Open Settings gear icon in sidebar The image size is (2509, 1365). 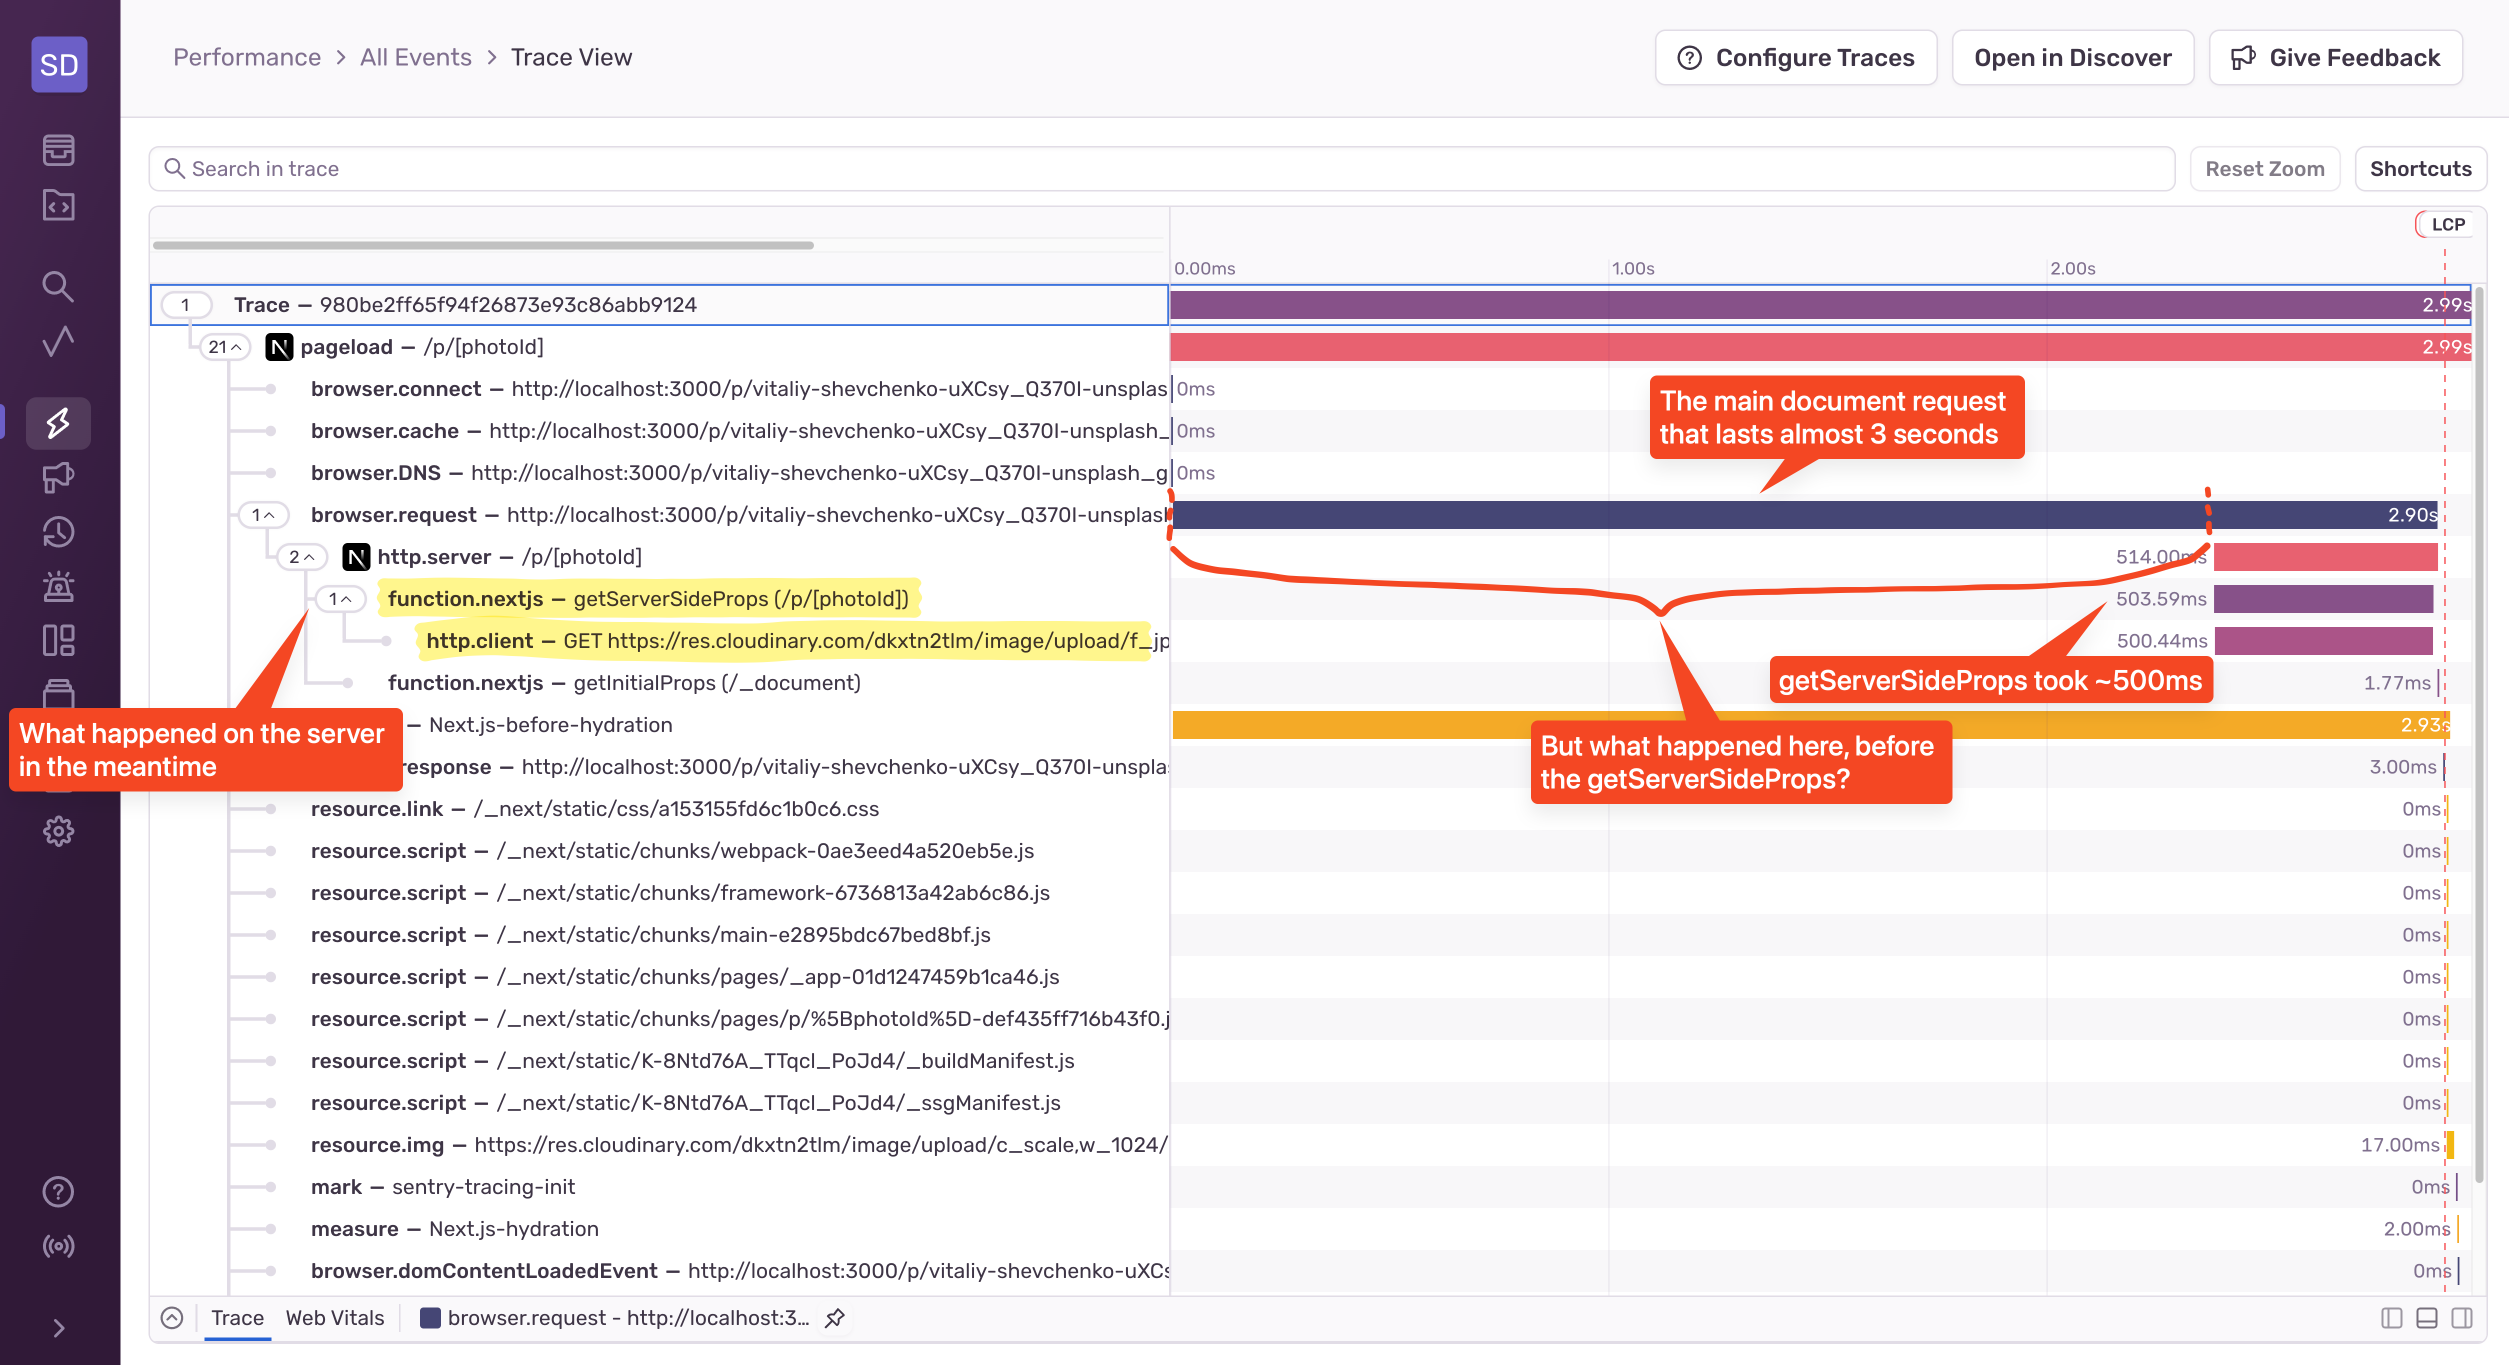(58, 831)
